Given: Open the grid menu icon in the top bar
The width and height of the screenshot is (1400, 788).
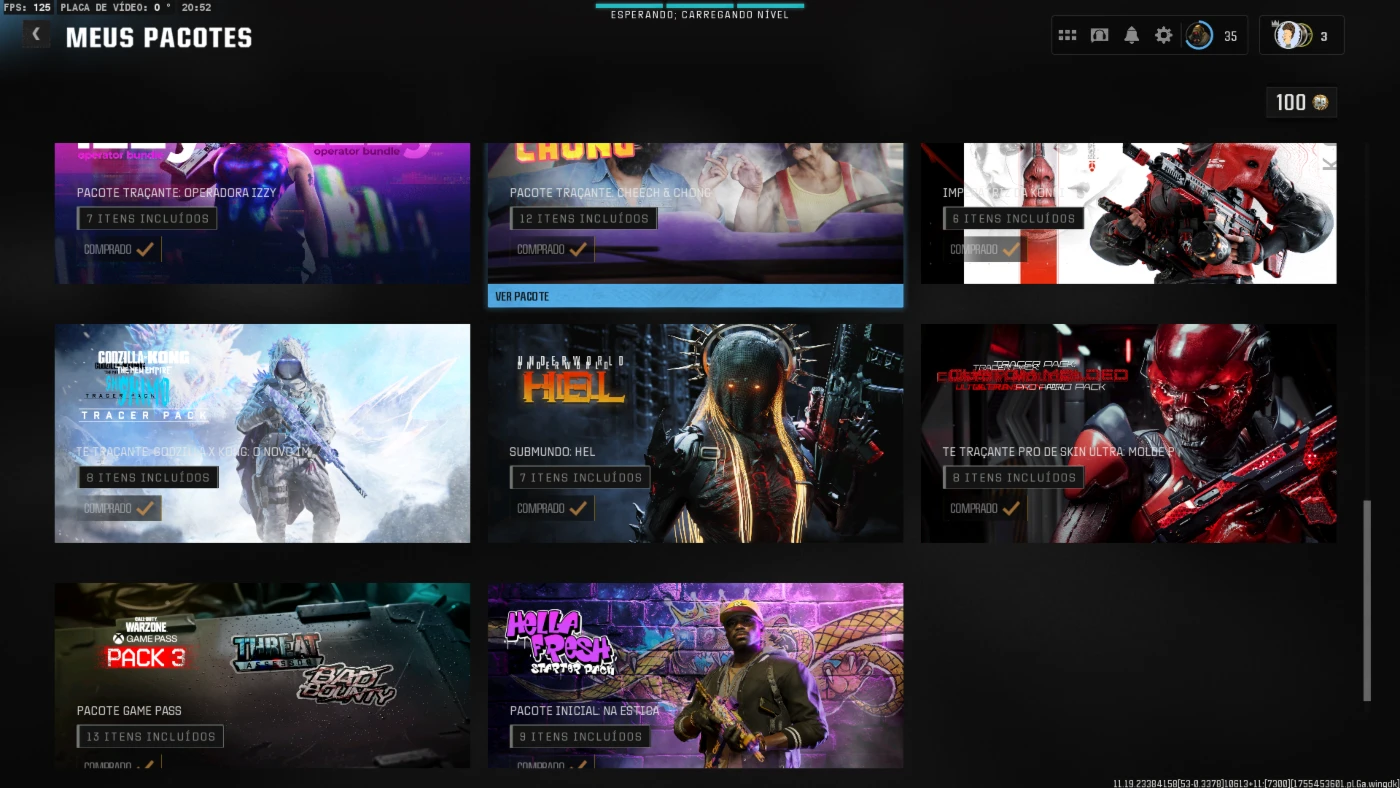Looking at the screenshot, I should (x=1067, y=35).
